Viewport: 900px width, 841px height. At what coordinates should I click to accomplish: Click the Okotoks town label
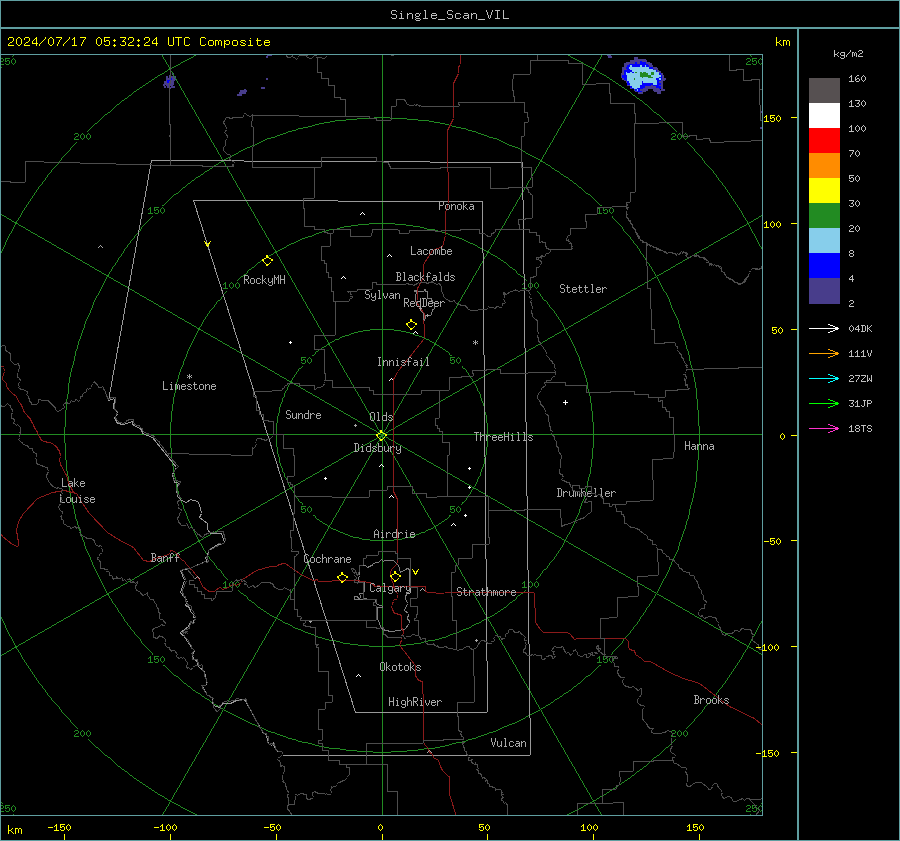click(400, 667)
